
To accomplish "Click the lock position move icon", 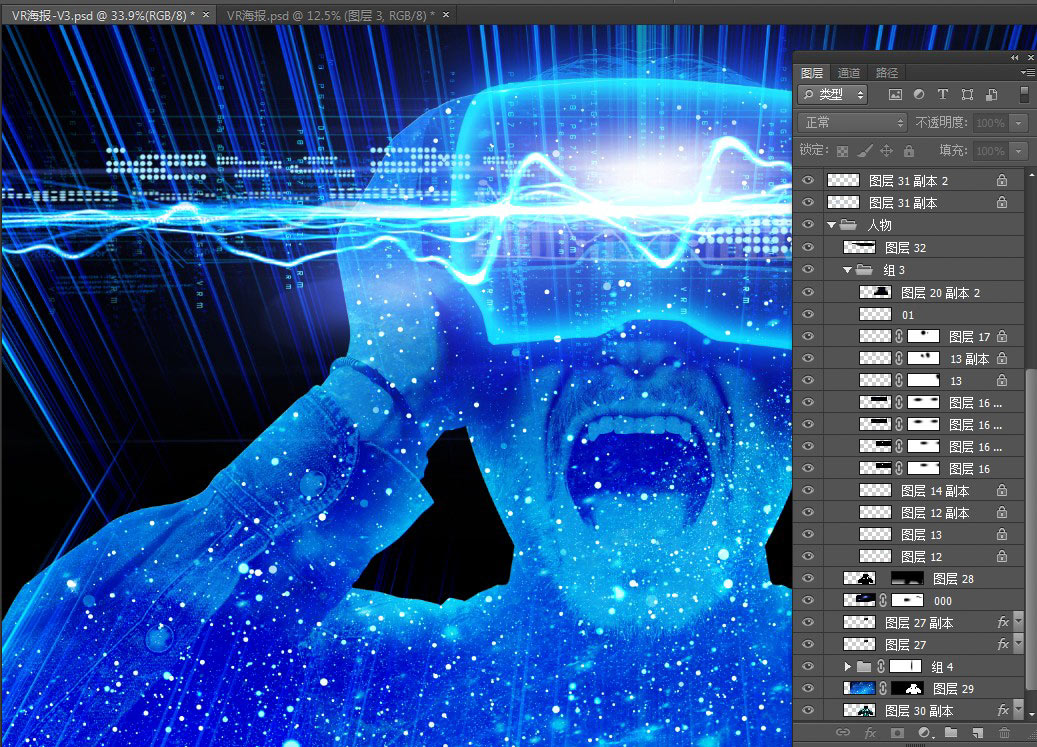I will pos(887,151).
